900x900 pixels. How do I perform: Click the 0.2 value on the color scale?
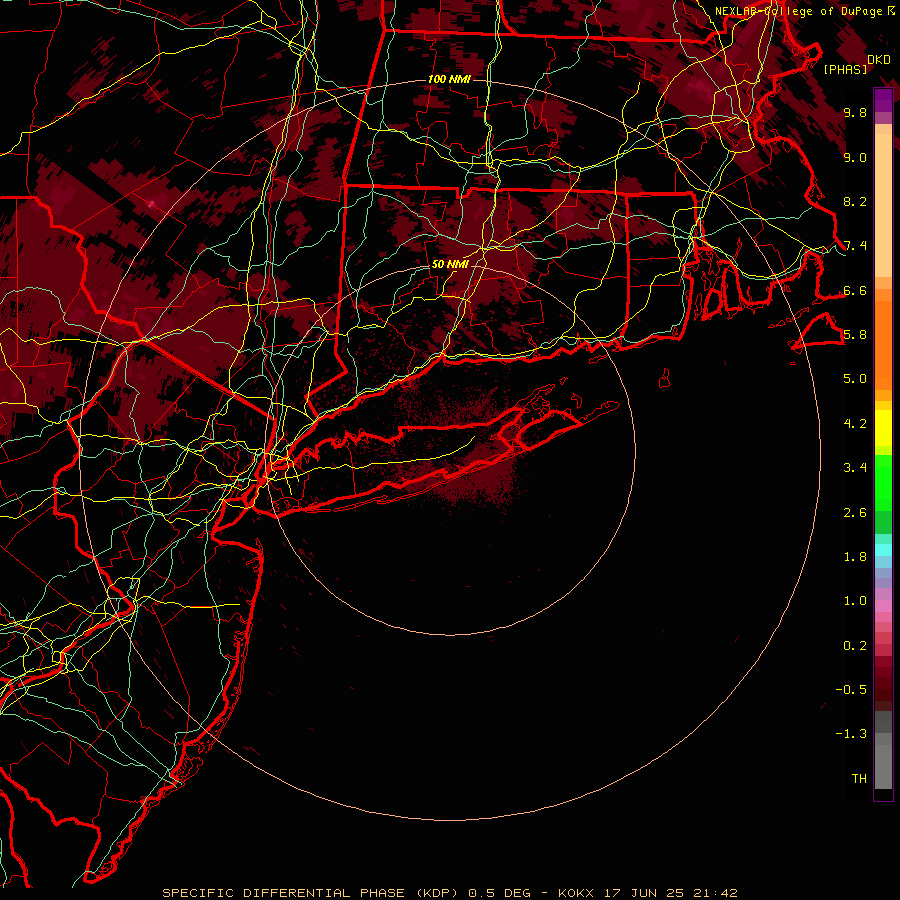(855, 645)
